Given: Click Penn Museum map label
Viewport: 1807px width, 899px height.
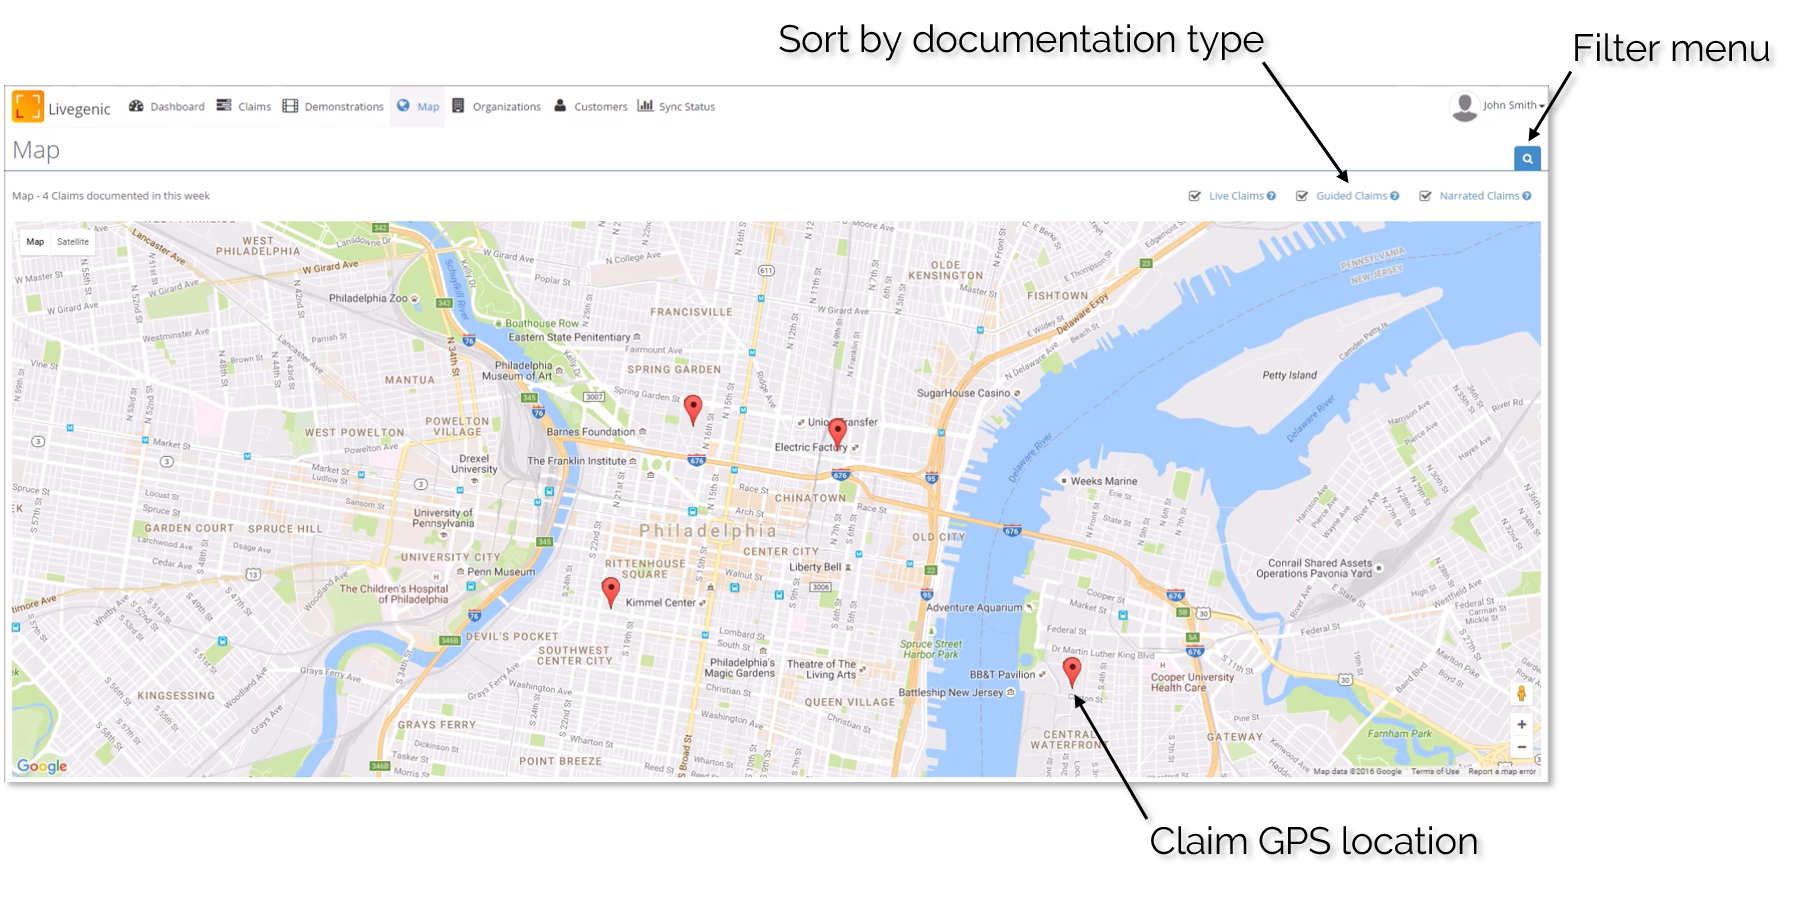Looking at the screenshot, I should click(501, 572).
